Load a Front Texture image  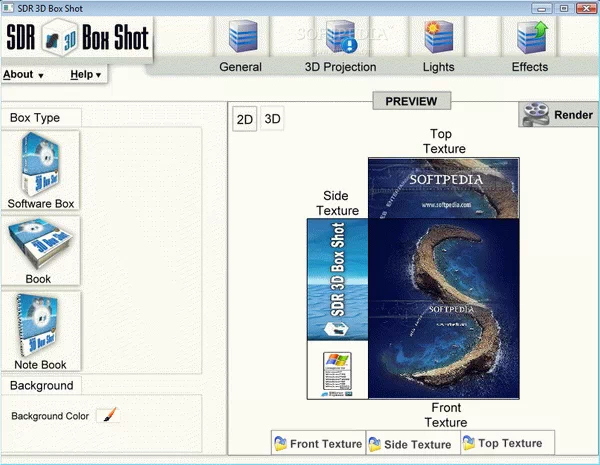point(318,444)
